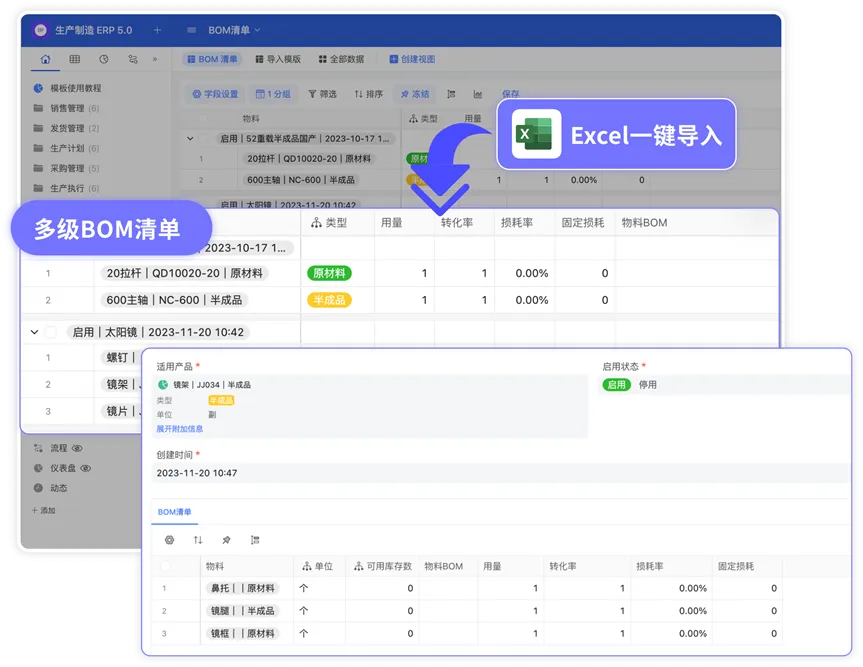Open the 仪表盘 dashboard in the sidebar
This screenshot has height=667, width=863.
62,468
